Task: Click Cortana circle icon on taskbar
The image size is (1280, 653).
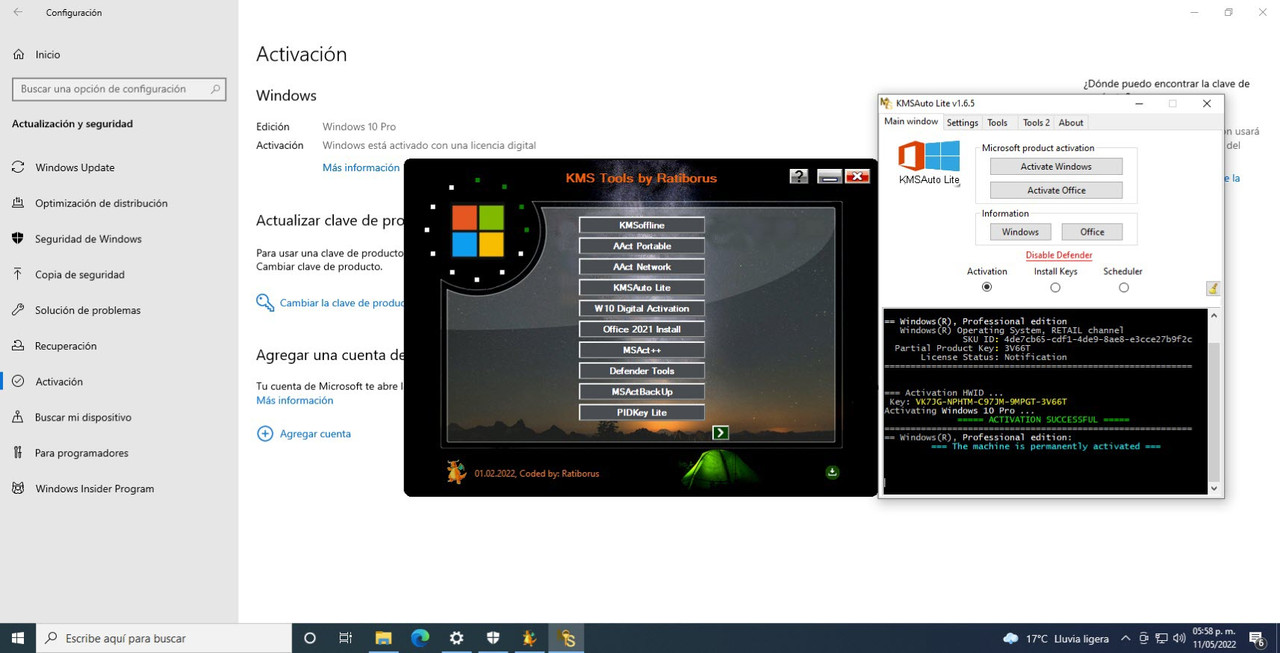Action: point(309,638)
